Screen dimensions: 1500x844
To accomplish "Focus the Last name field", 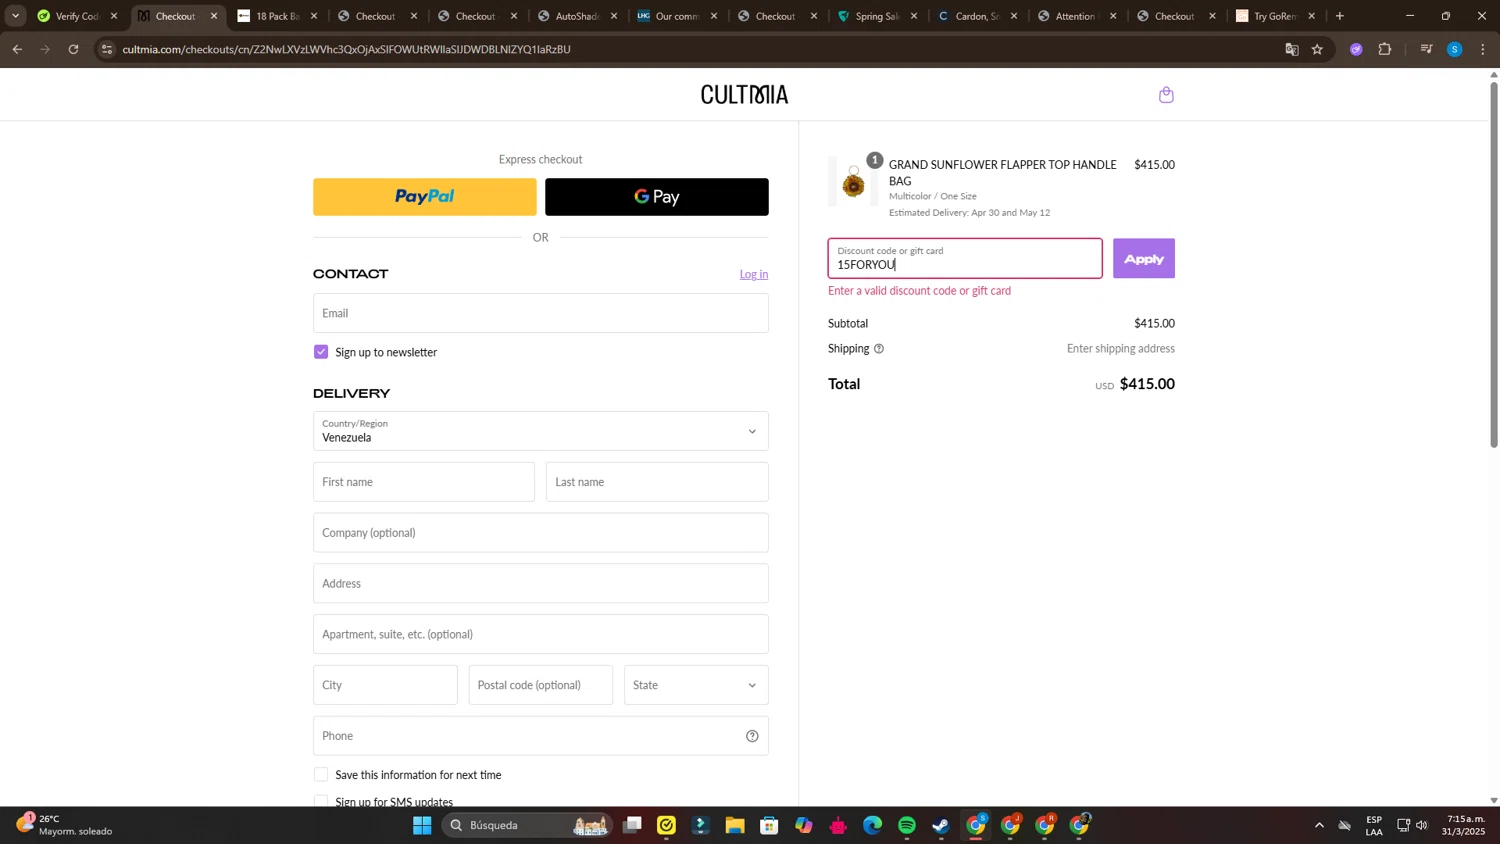I will point(657,482).
